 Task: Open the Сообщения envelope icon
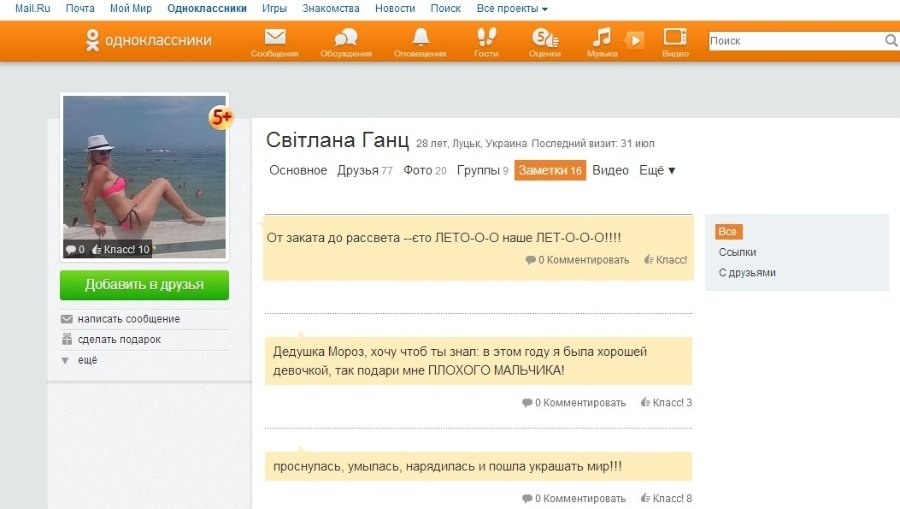tap(274, 38)
